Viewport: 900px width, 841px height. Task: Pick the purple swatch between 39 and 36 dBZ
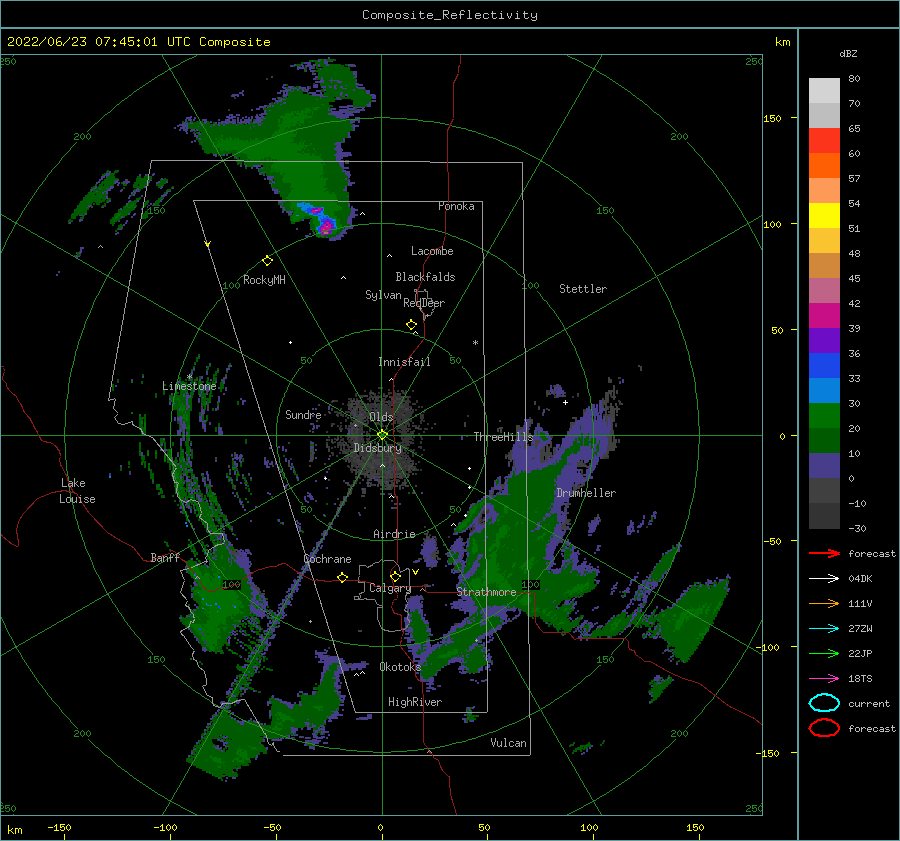coord(824,341)
